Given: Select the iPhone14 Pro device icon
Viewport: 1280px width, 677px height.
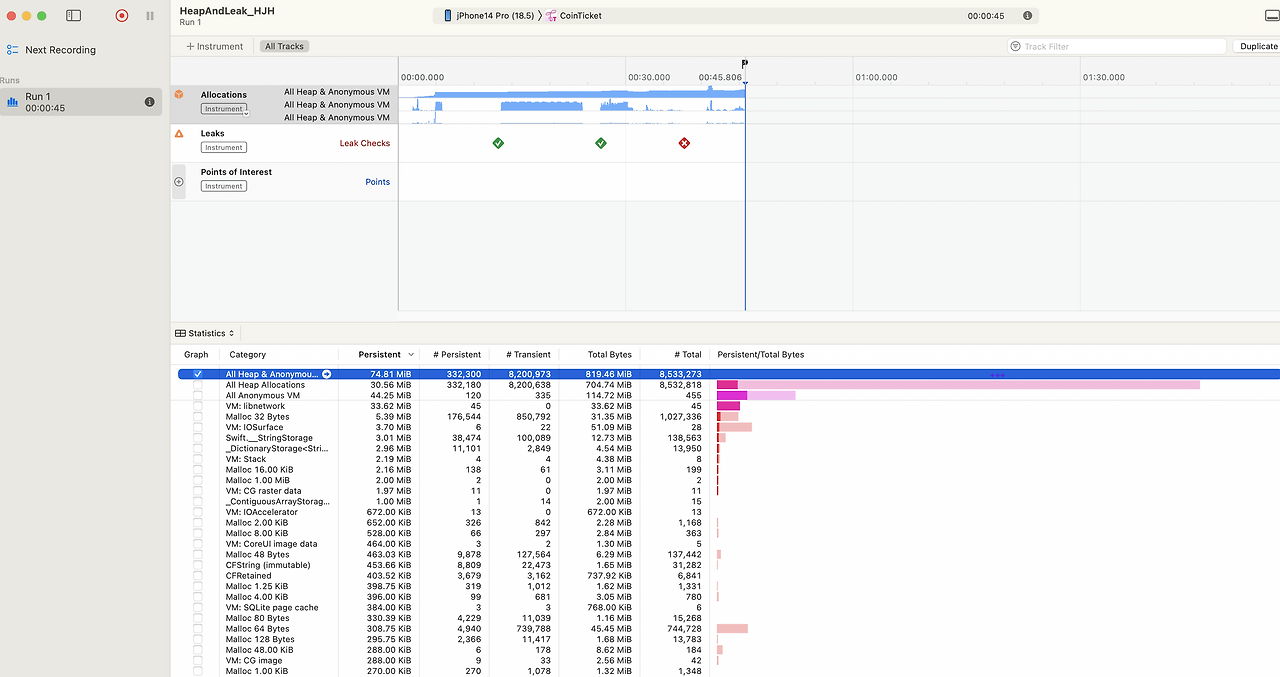Looking at the screenshot, I should click(448, 16).
